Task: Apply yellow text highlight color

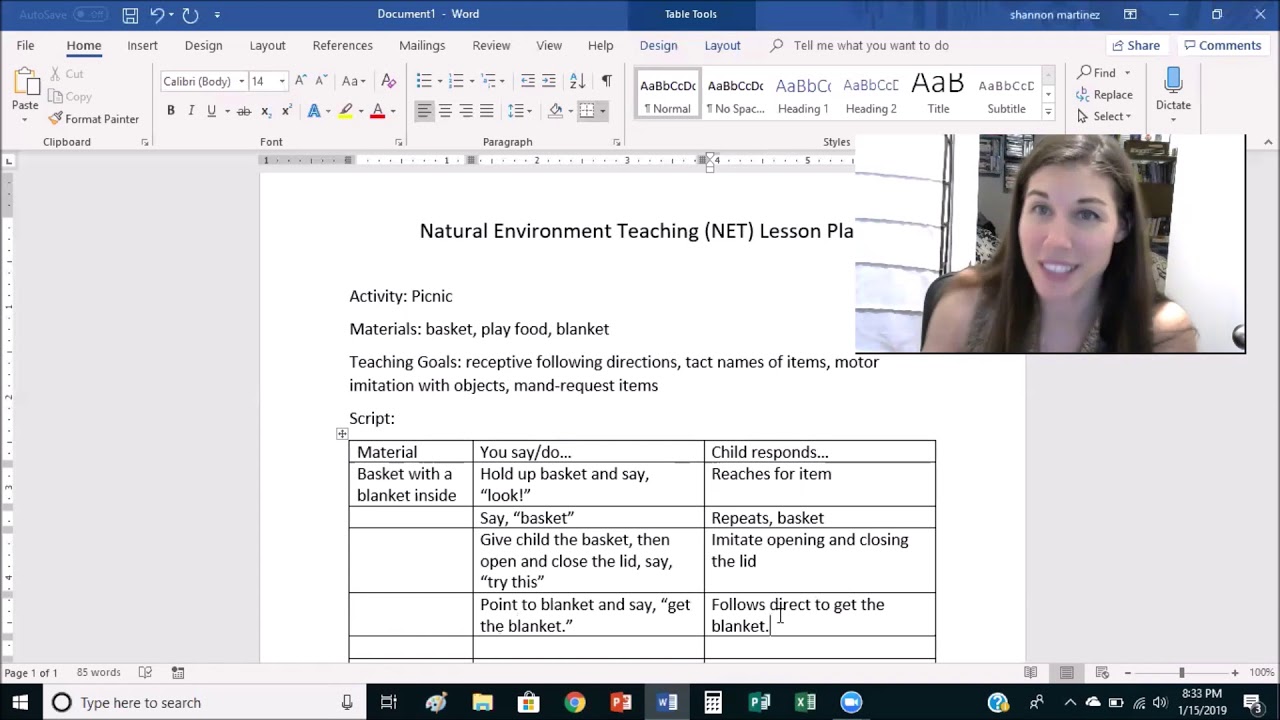Action: coord(346,111)
